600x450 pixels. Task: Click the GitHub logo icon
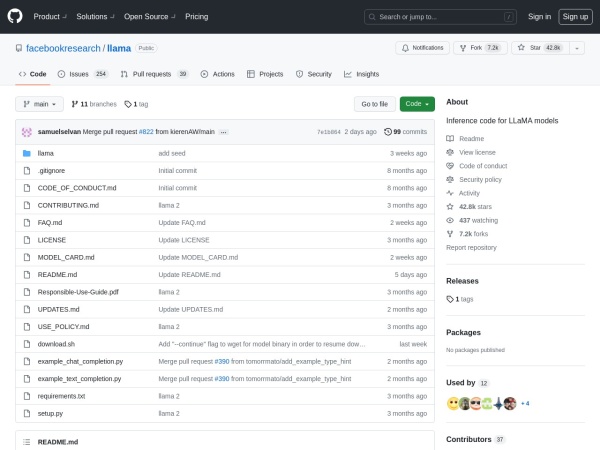point(16,16)
